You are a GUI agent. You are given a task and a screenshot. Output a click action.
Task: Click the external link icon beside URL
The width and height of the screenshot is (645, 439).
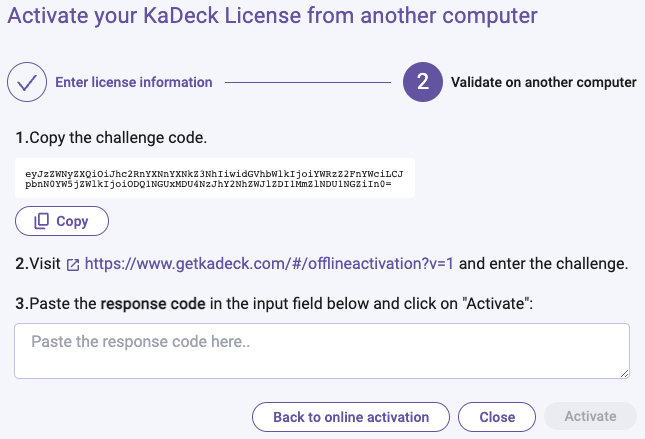click(x=73, y=265)
